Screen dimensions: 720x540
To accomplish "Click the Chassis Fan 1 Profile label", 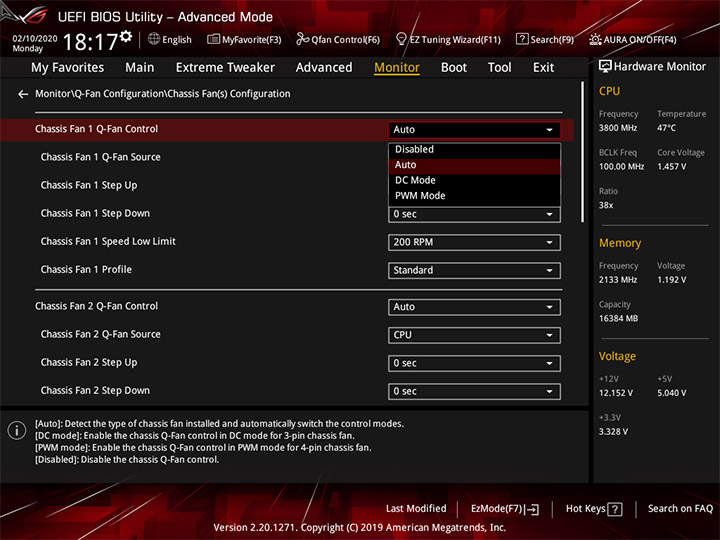I will tap(86, 270).
